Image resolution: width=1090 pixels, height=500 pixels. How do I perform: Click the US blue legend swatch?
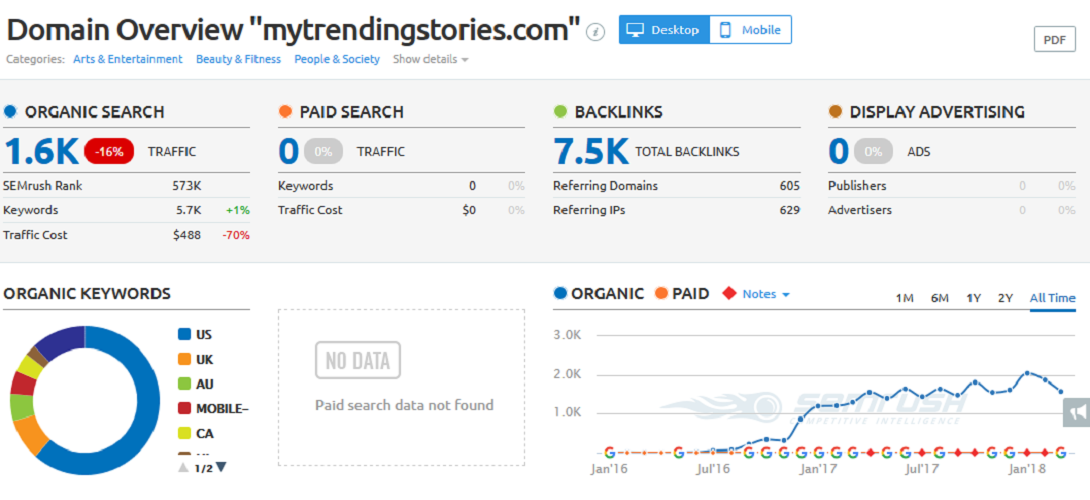click(x=184, y=334)
